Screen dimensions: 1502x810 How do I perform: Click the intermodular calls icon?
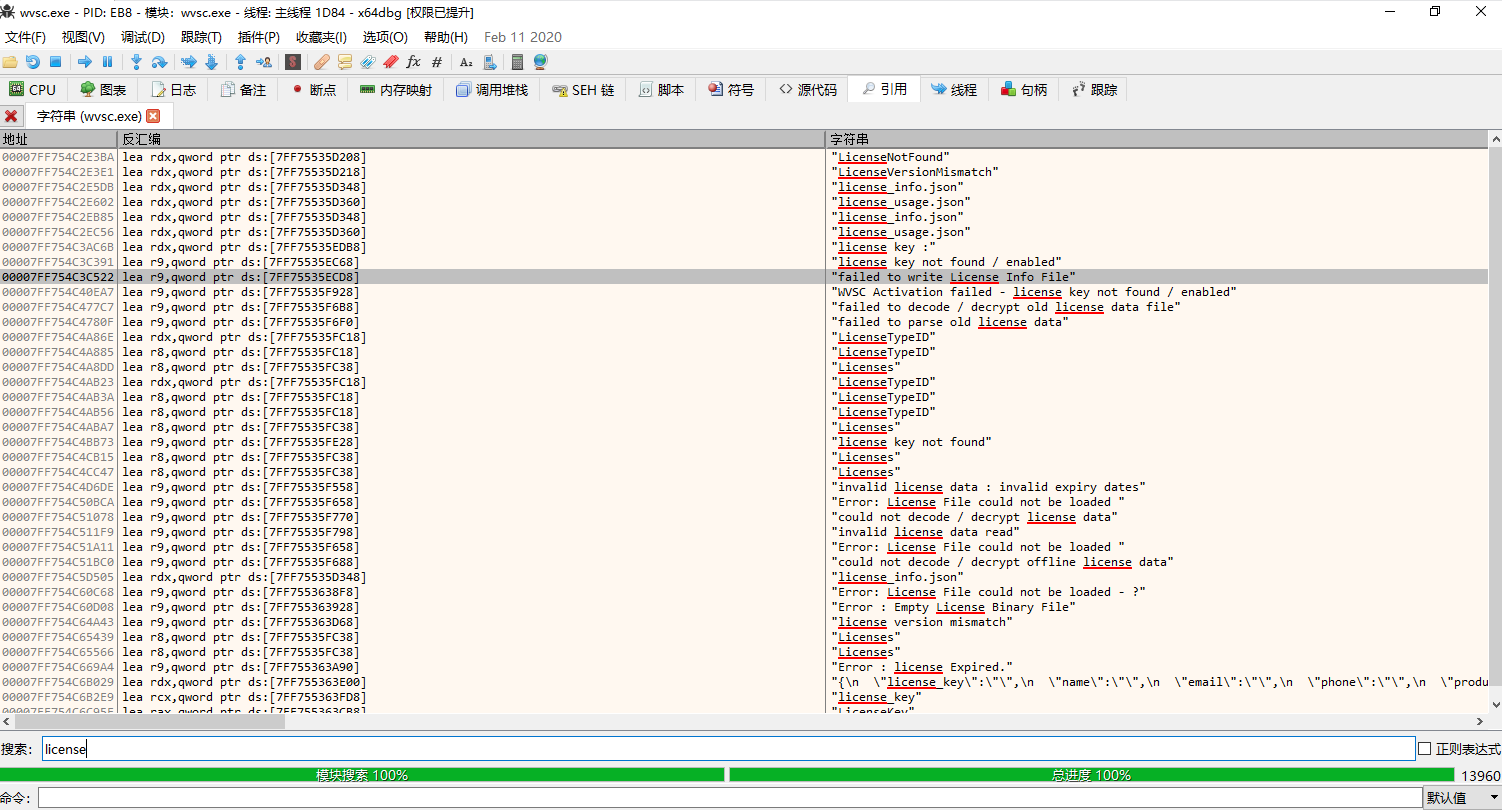489,62
